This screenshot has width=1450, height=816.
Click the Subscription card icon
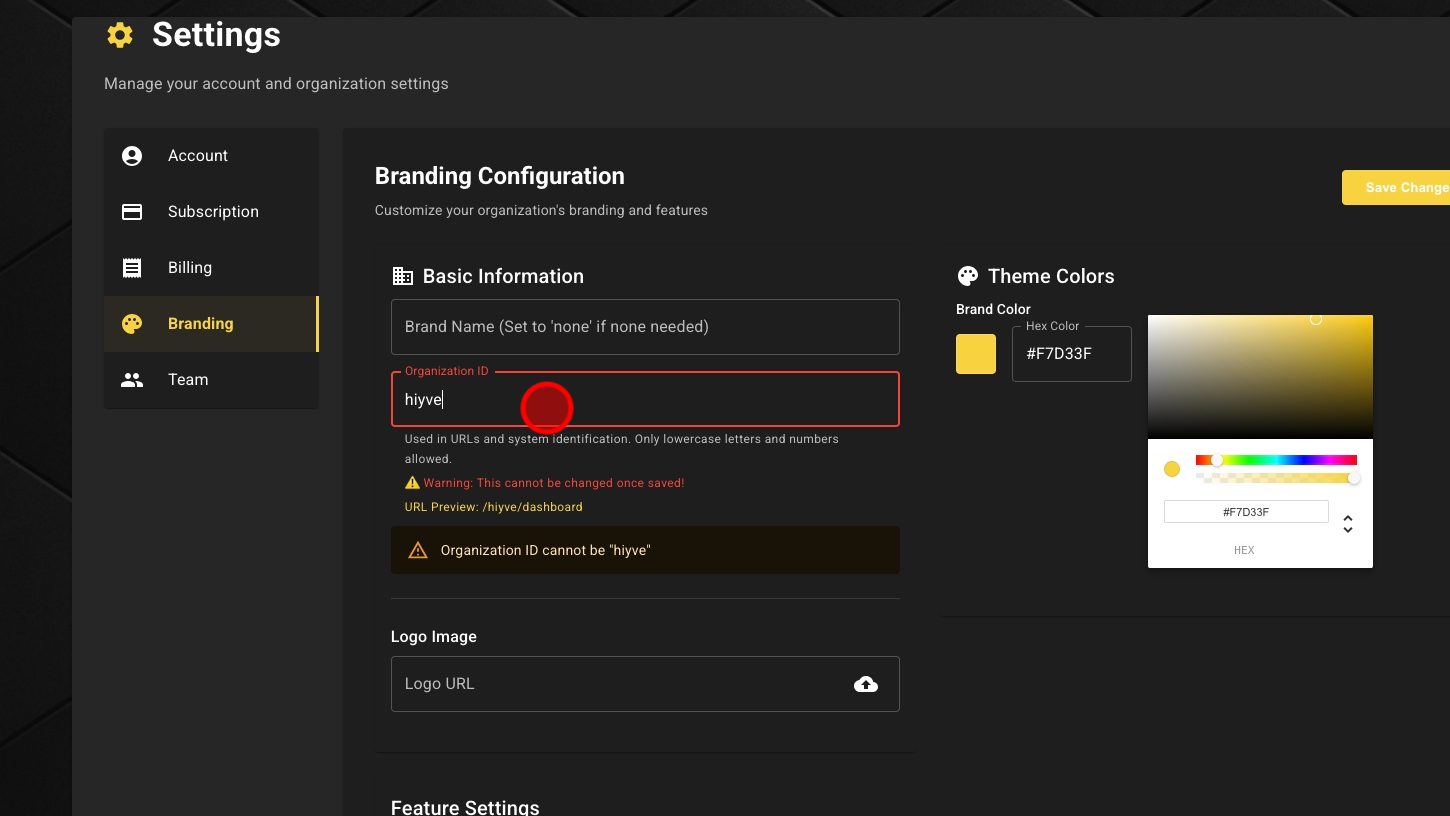coord(132,212)
